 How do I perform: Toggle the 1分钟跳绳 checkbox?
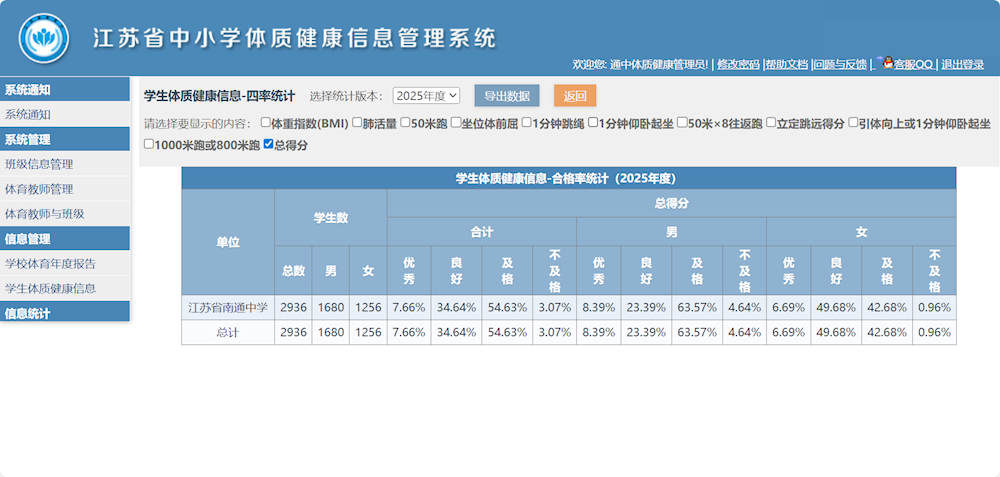pos(527,123)
